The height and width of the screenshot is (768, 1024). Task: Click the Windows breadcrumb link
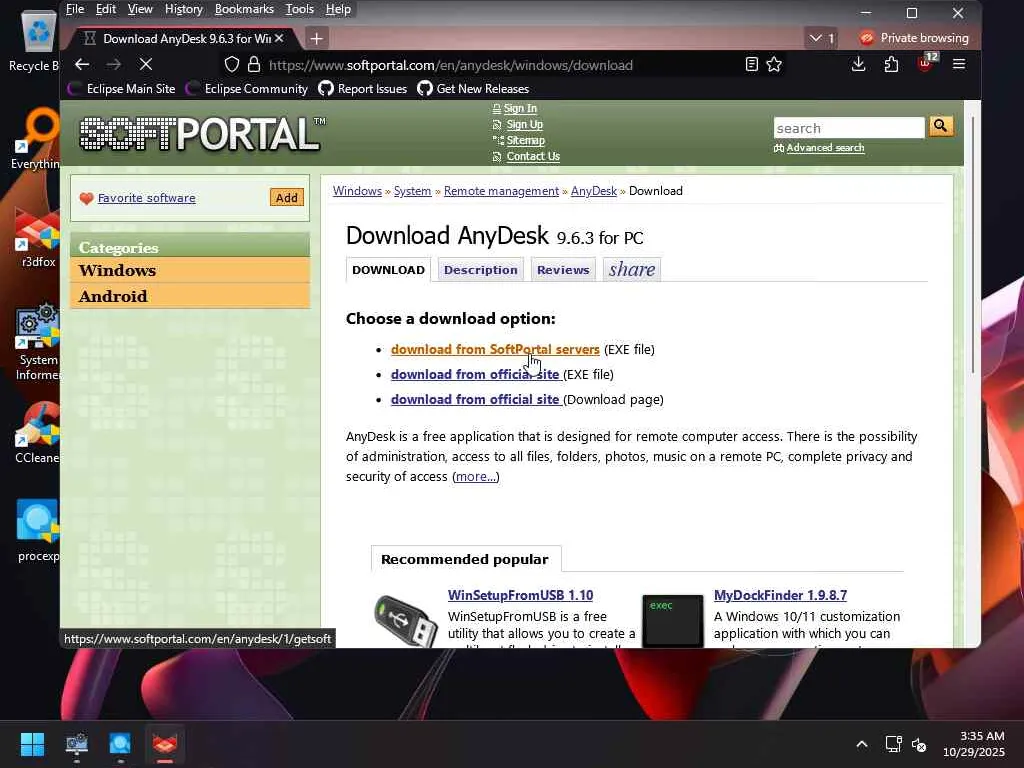pos(357,191)
